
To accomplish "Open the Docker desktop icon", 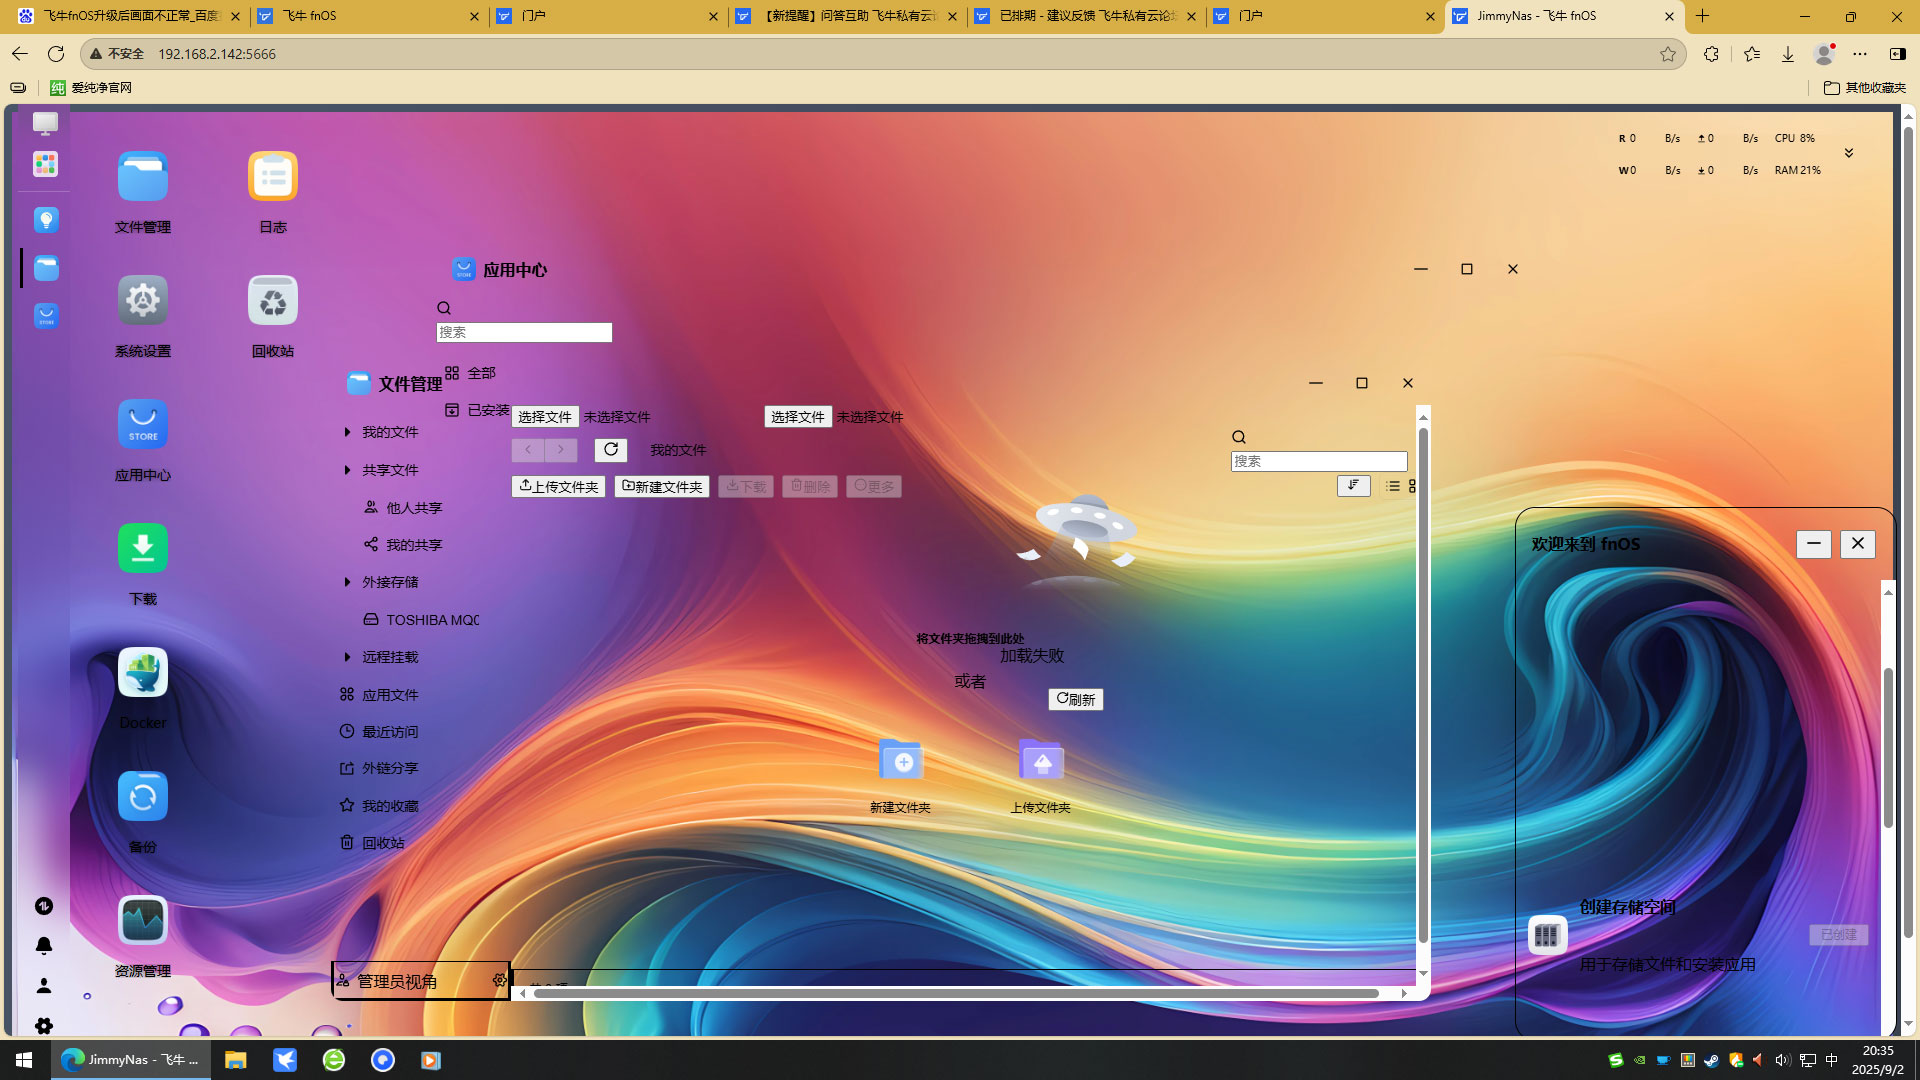I will (x=142, y=673).
